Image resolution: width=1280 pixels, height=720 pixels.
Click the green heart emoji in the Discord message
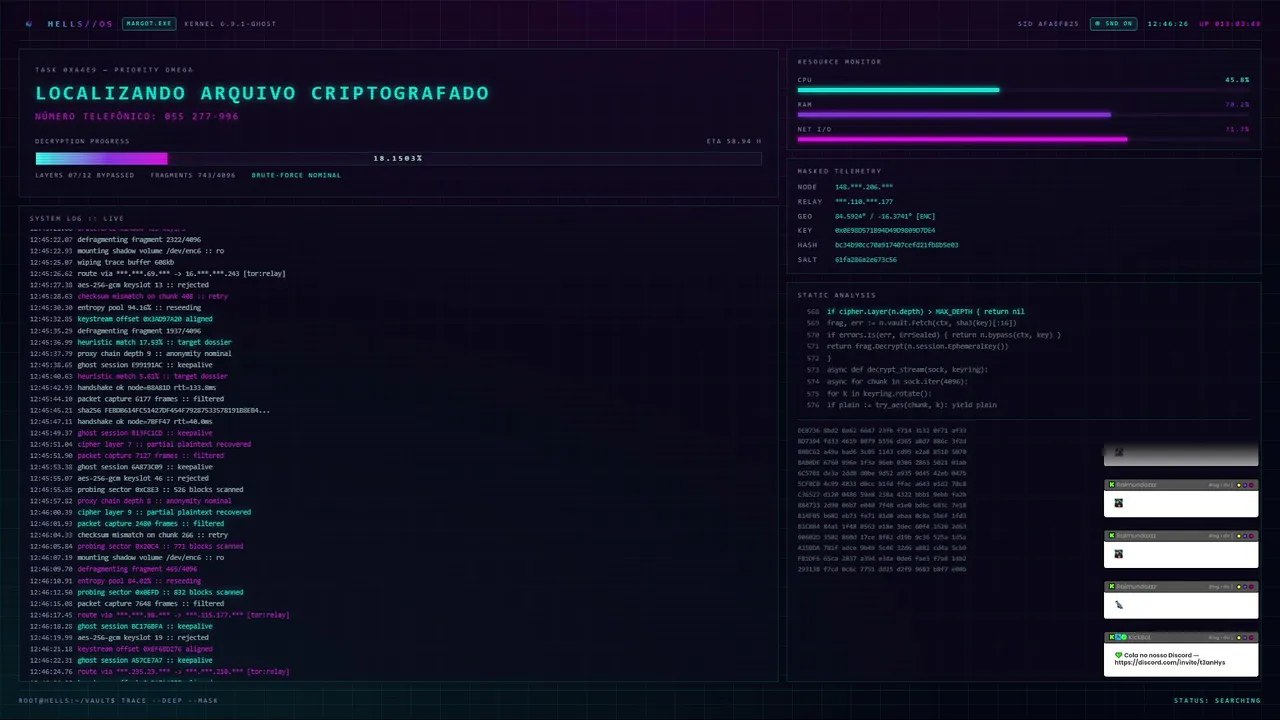click(x=1119, y=655)
